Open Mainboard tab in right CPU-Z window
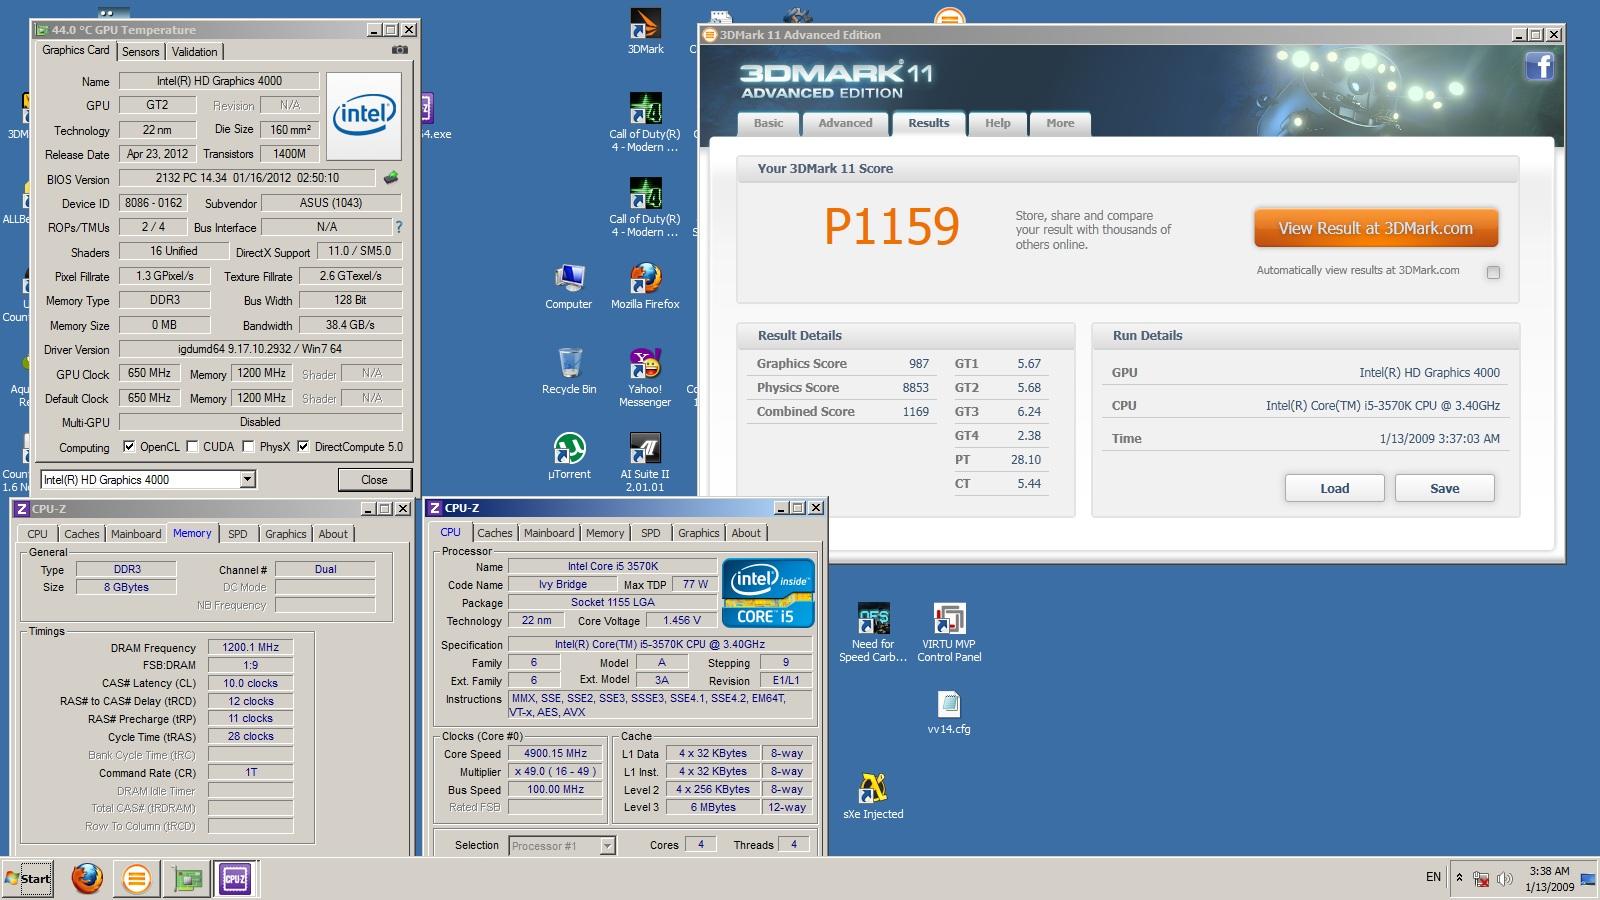 (549, 533)
